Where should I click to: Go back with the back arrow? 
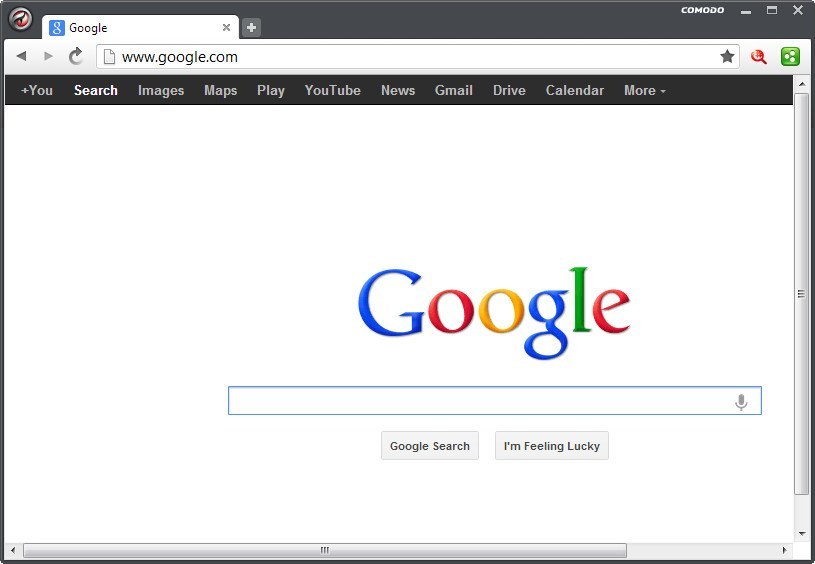[21, 56]
